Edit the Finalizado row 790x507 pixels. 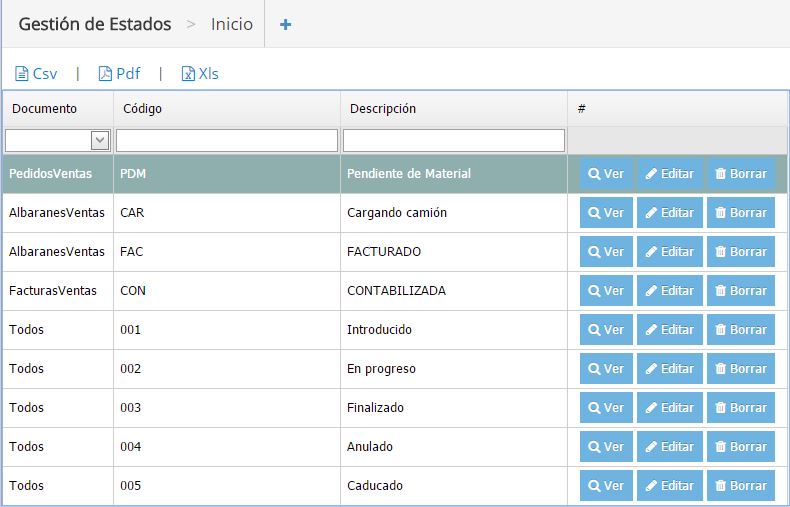point(670,408)
